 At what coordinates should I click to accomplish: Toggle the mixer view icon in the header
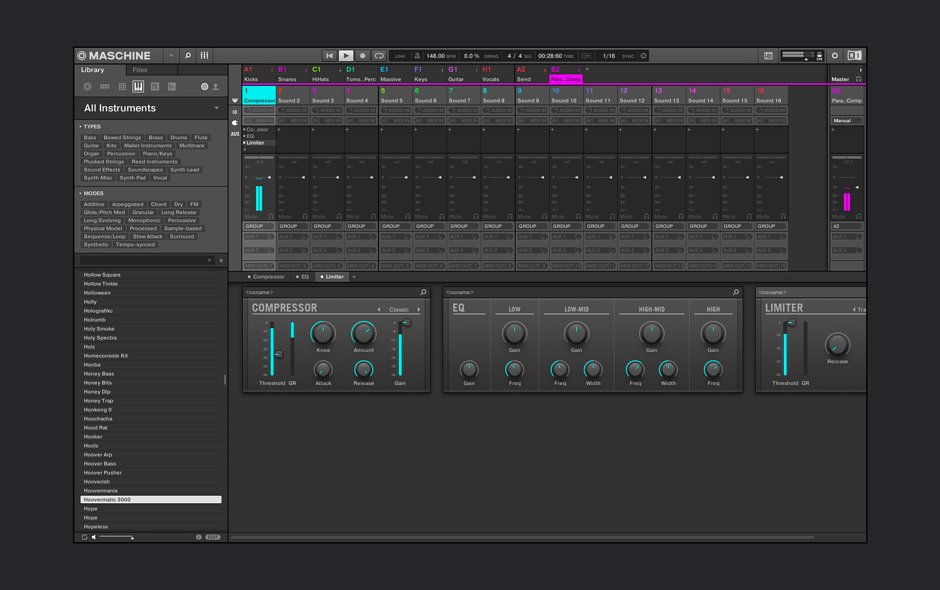pos(204,56)
